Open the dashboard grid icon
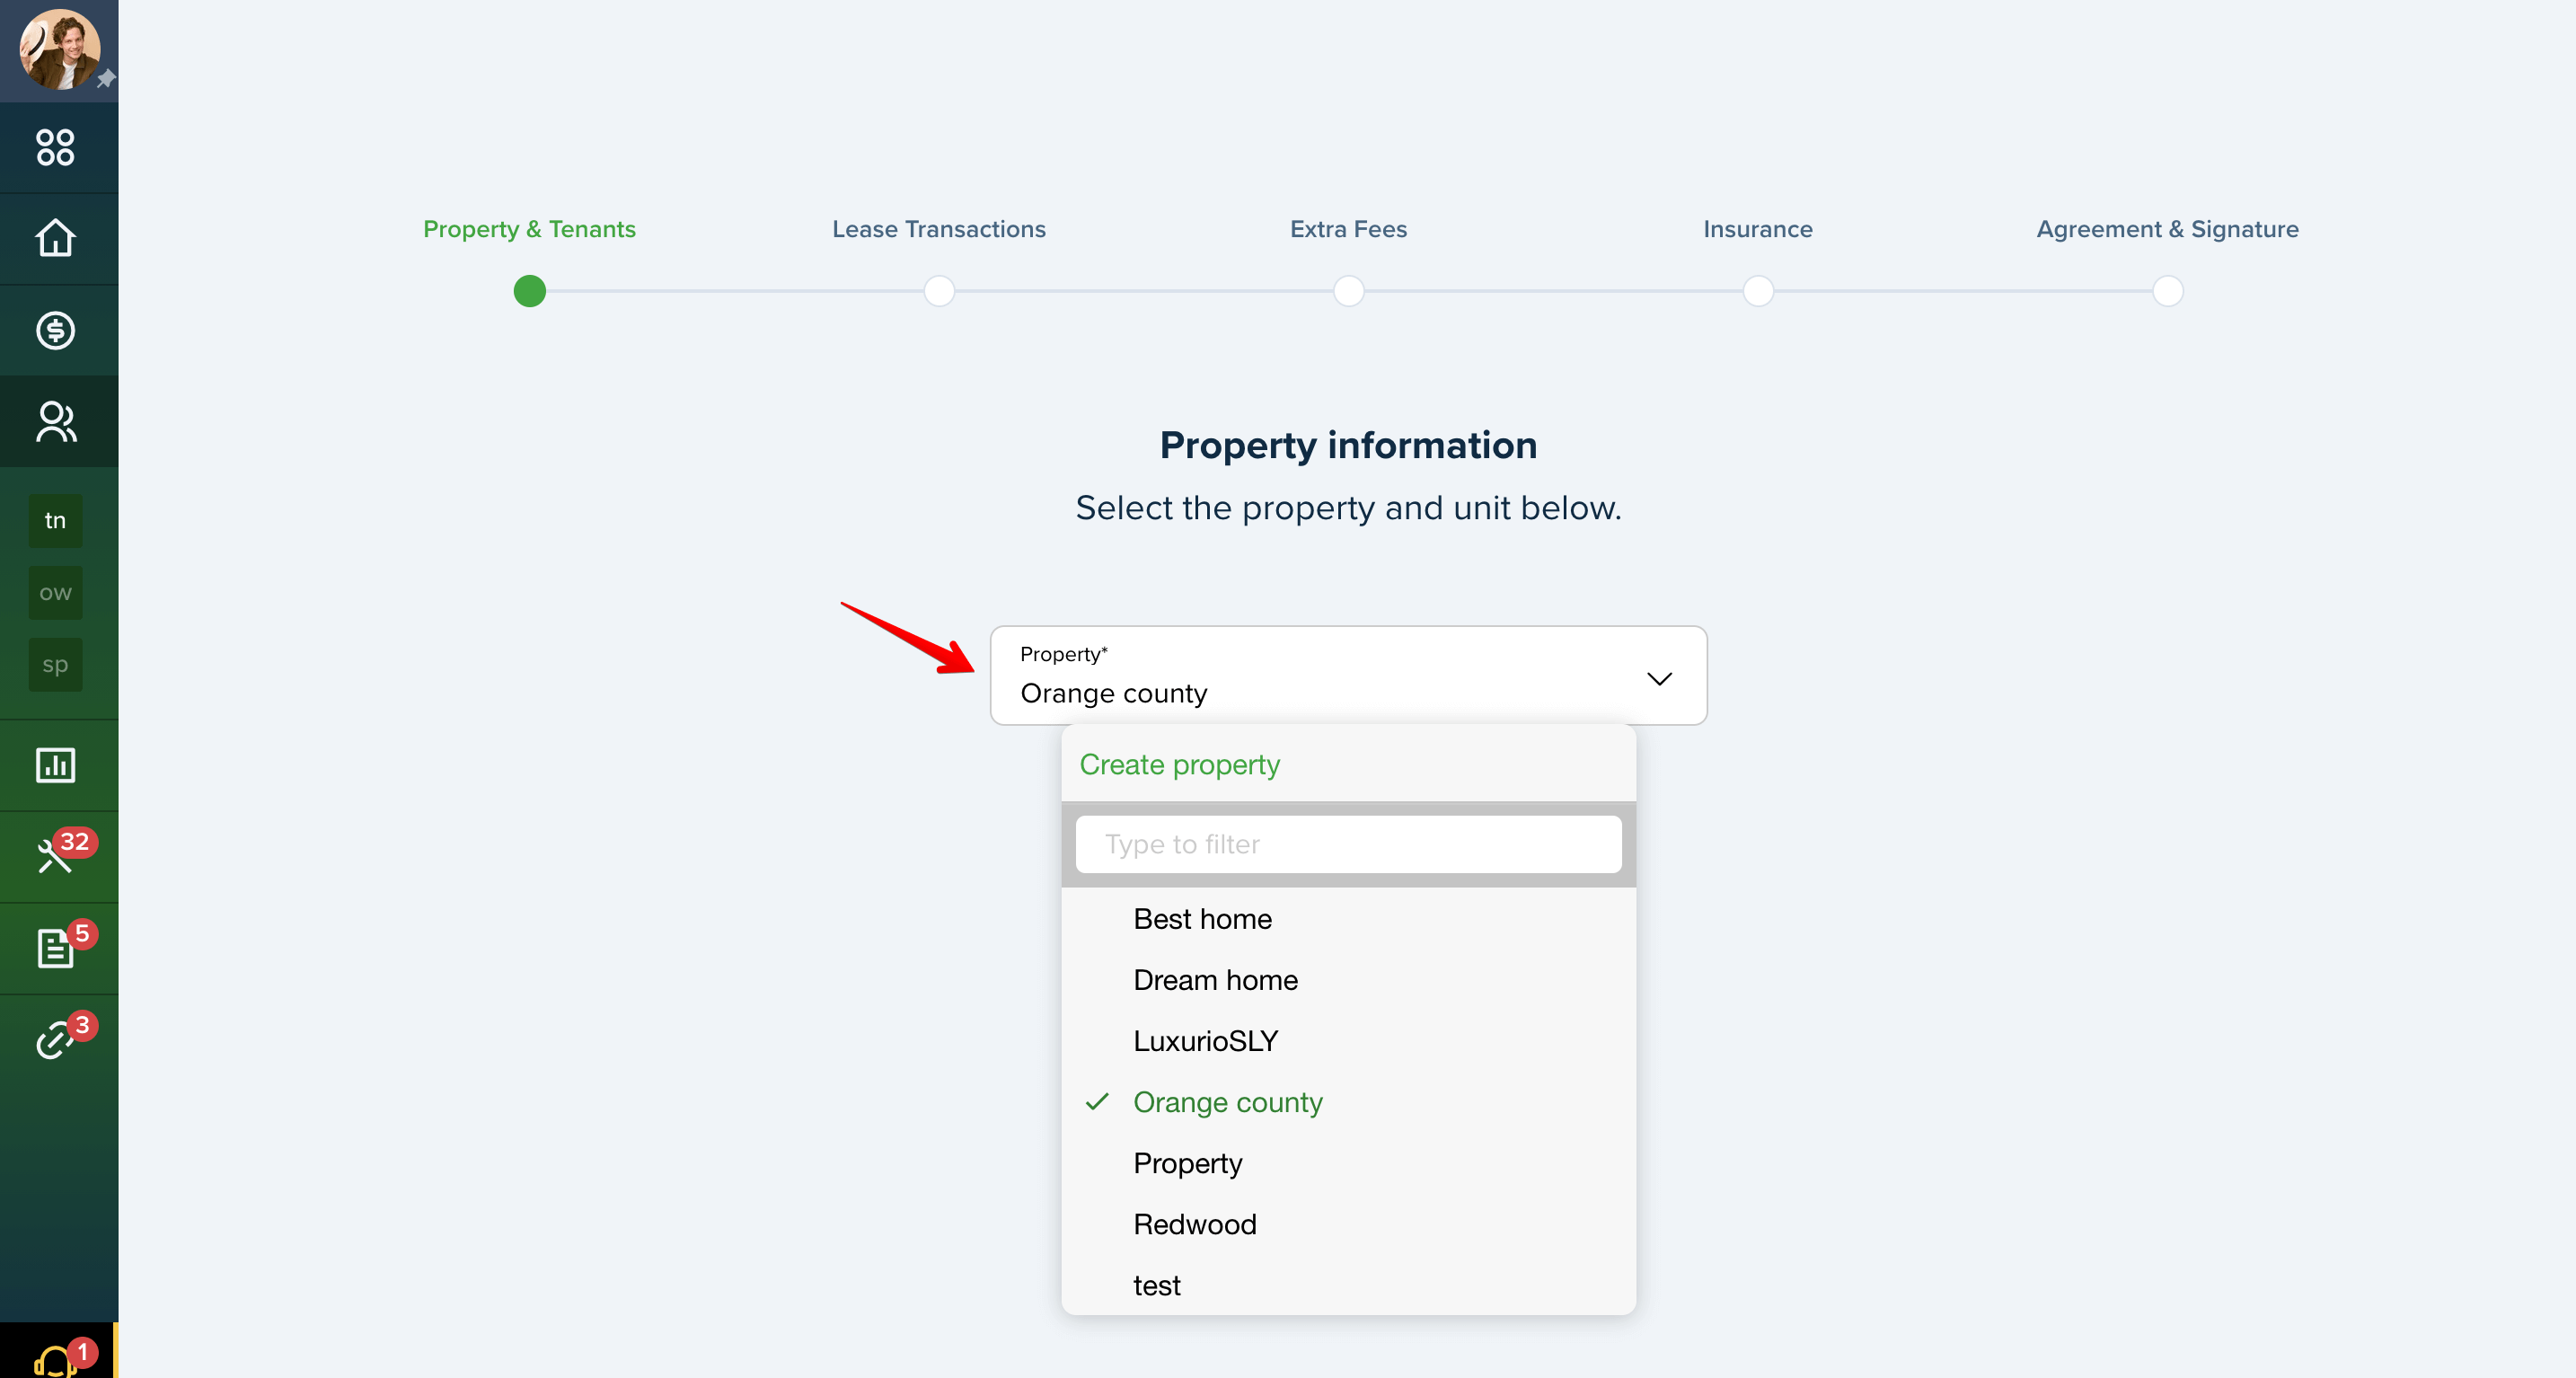 click(x=55, y=147)
